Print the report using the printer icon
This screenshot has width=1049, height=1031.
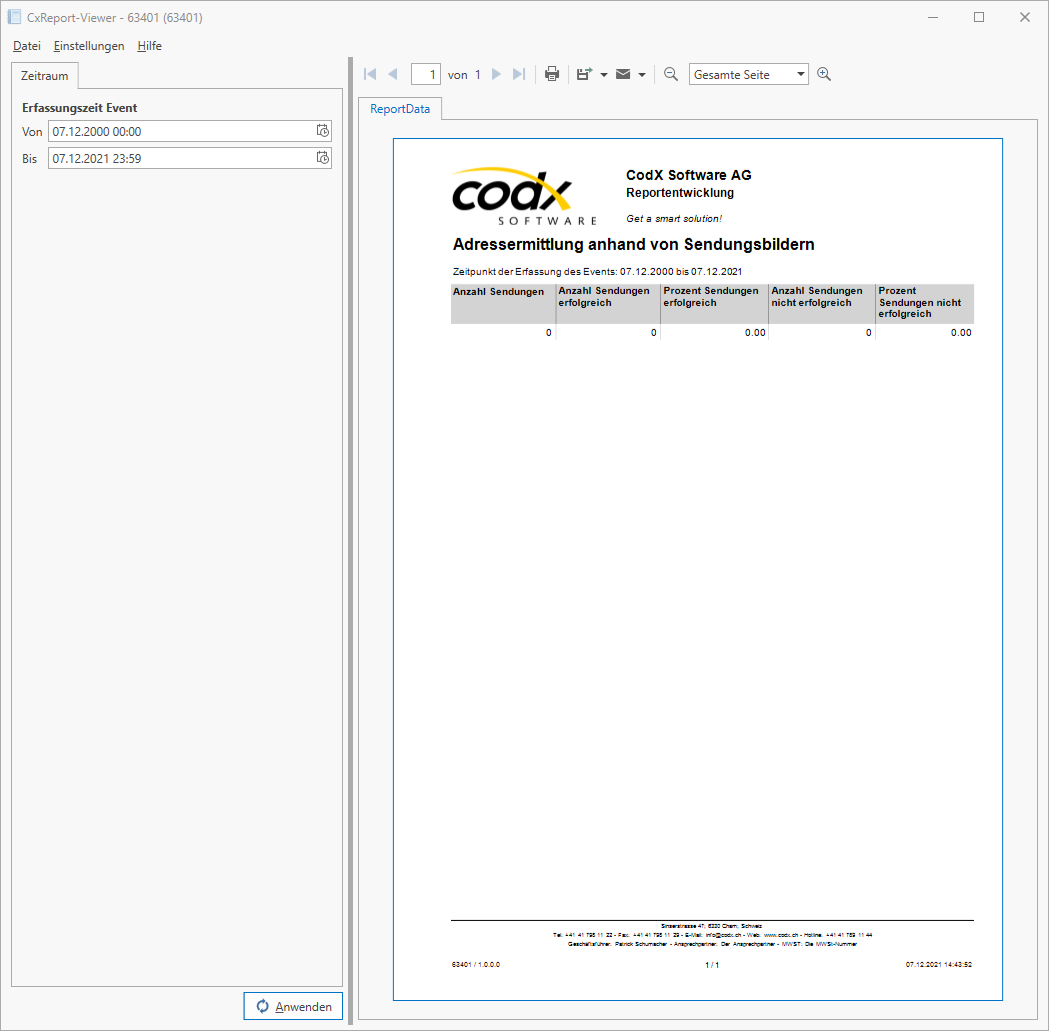pos(551,73)
